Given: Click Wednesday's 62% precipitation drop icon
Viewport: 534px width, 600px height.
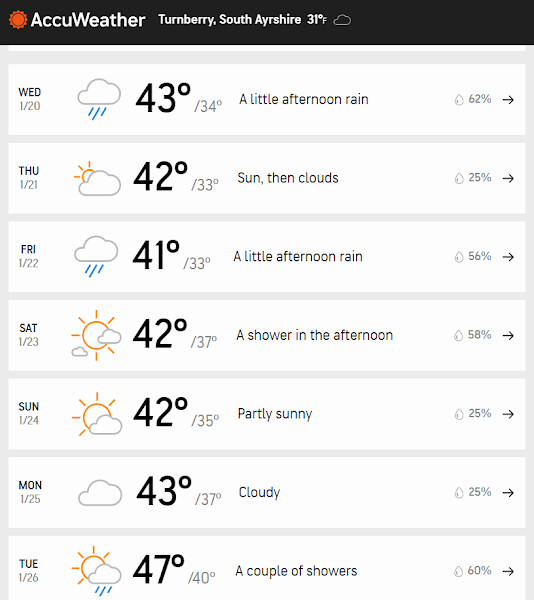Looking at the screenshot, I should [459, 99].
